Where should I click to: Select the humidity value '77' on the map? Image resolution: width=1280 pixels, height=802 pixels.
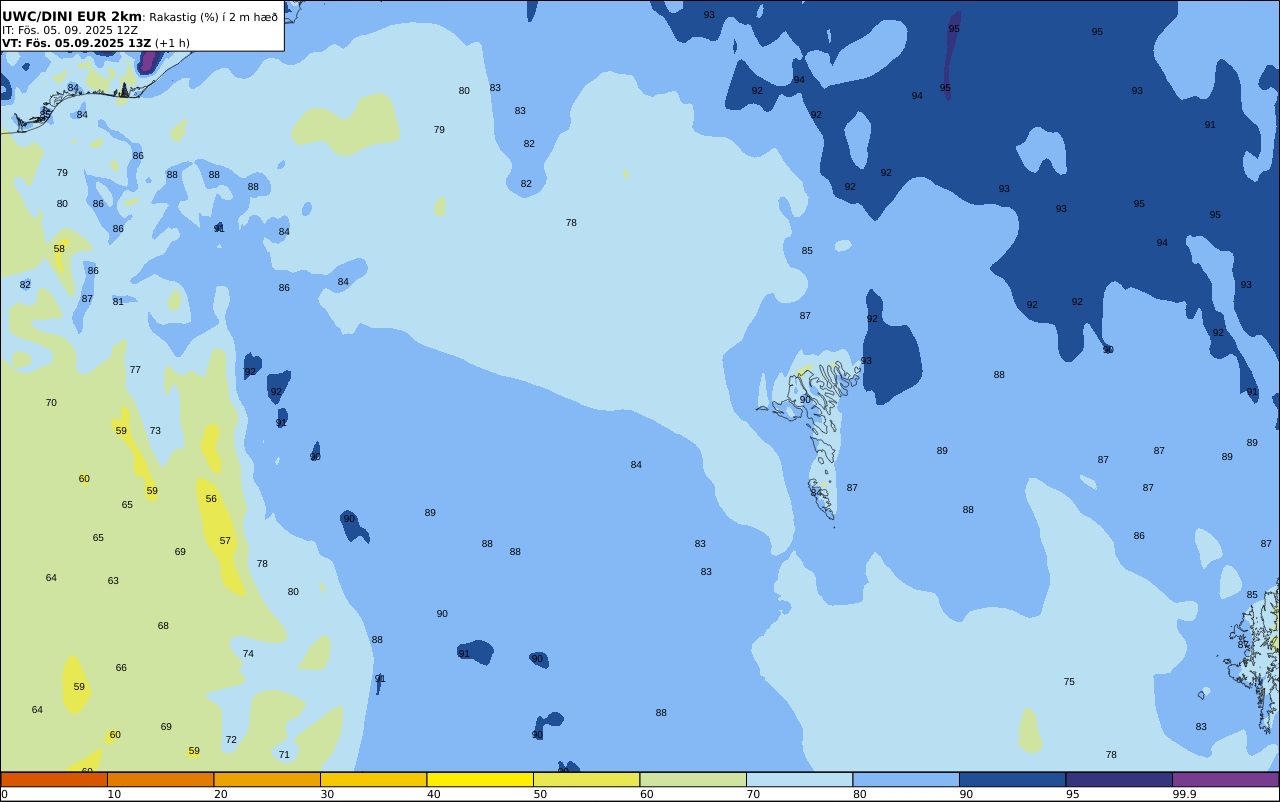click(x=135, y=370)
